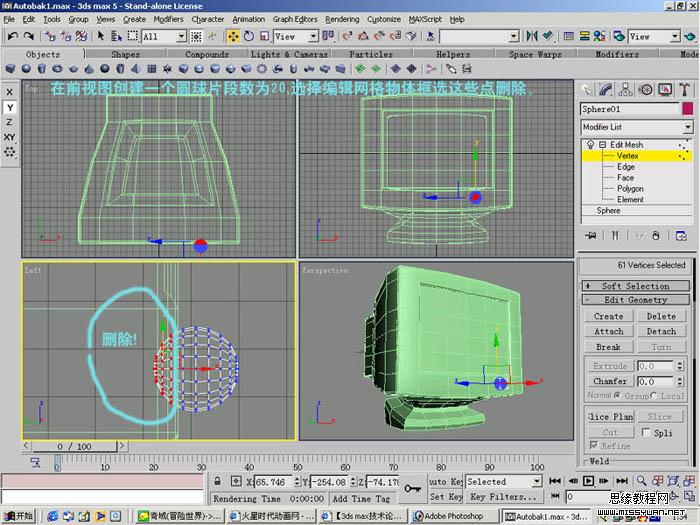
Task: Click the Cone primitive icon
Action: tap(89, 69)
